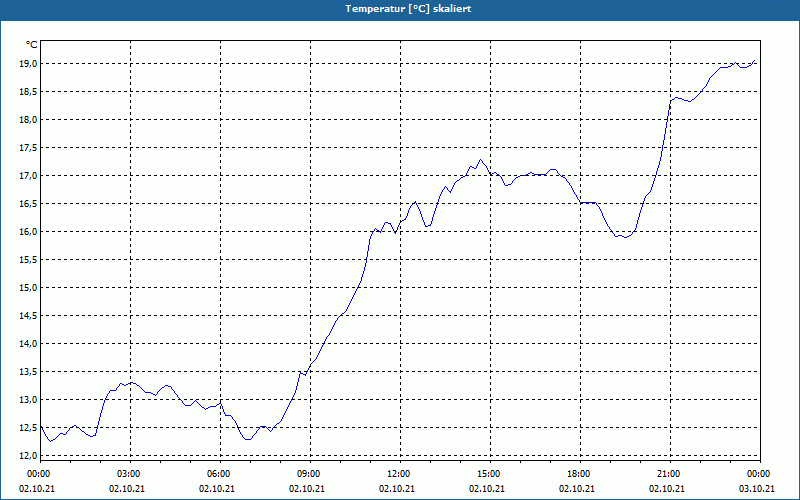This screenshot has width=800, height=500.
Task: Click the °C unit label
Action: click(31, 45)
